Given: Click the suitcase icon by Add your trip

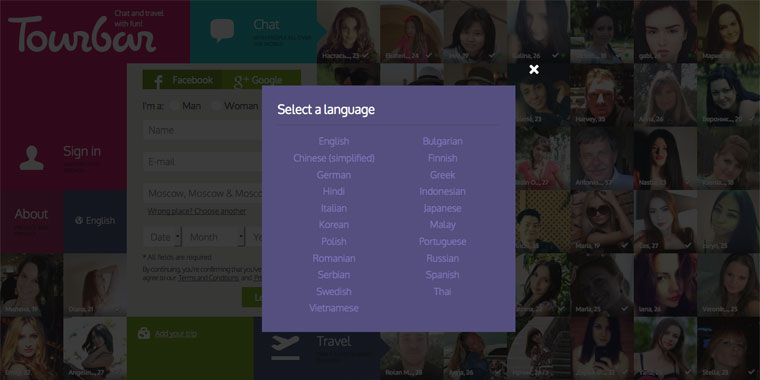Looking at the screenshot, I should pyautogui.click(x=143, y=333).
